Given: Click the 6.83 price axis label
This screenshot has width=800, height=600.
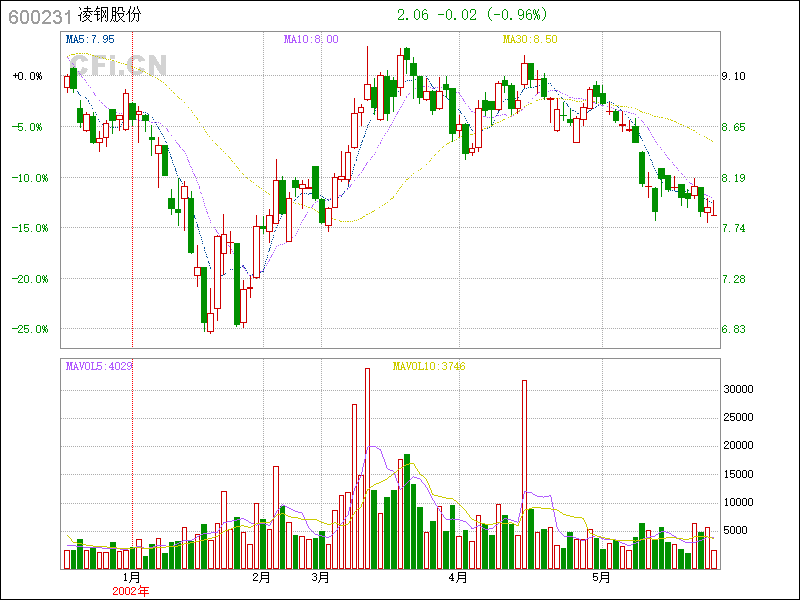Looking at the screenshot, I should [733, 329].
